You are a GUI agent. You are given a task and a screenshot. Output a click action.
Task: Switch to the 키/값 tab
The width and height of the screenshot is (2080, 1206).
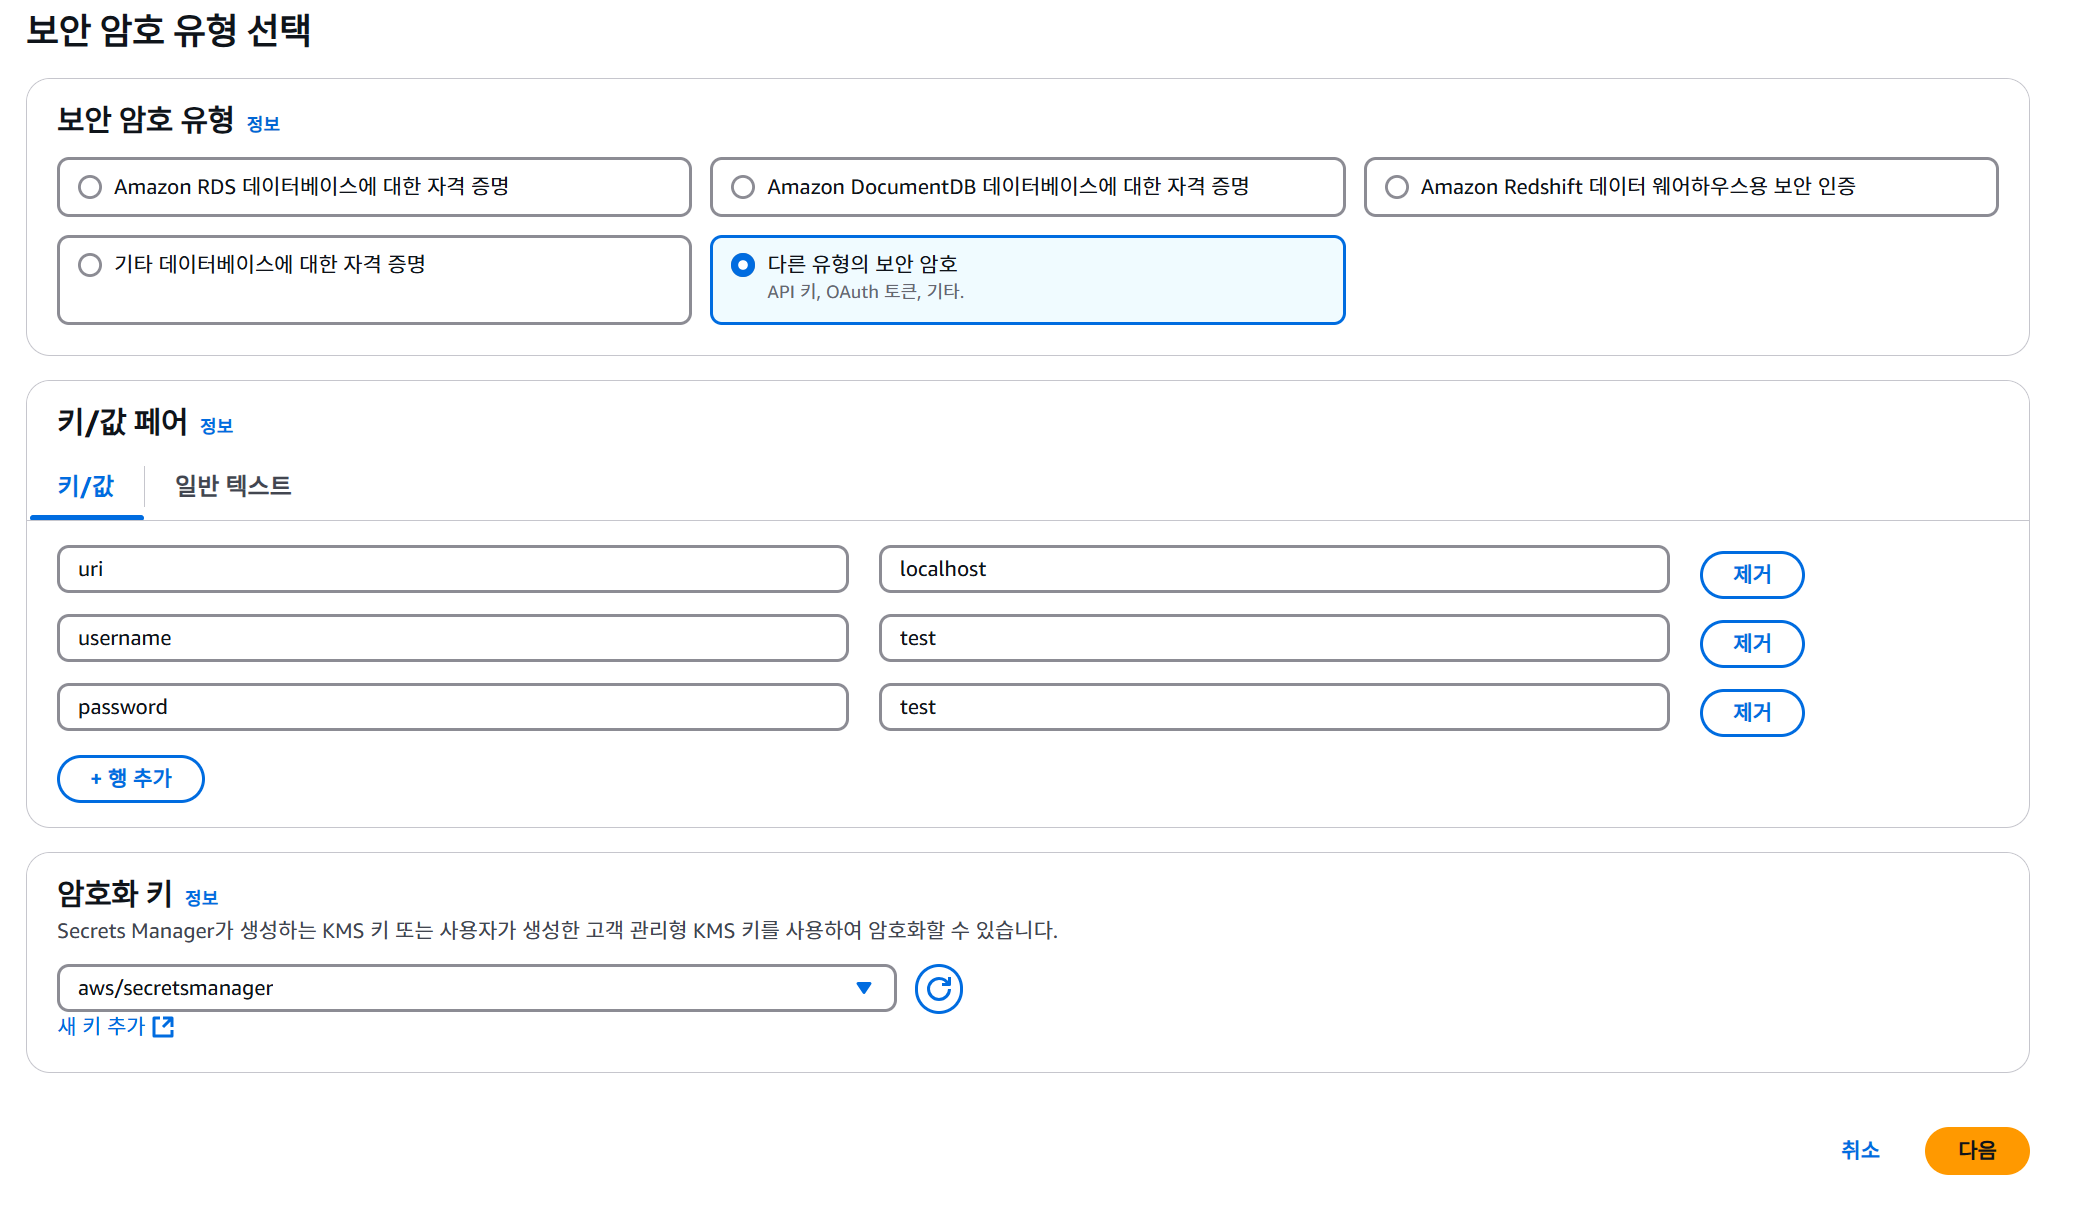(86, 486)
